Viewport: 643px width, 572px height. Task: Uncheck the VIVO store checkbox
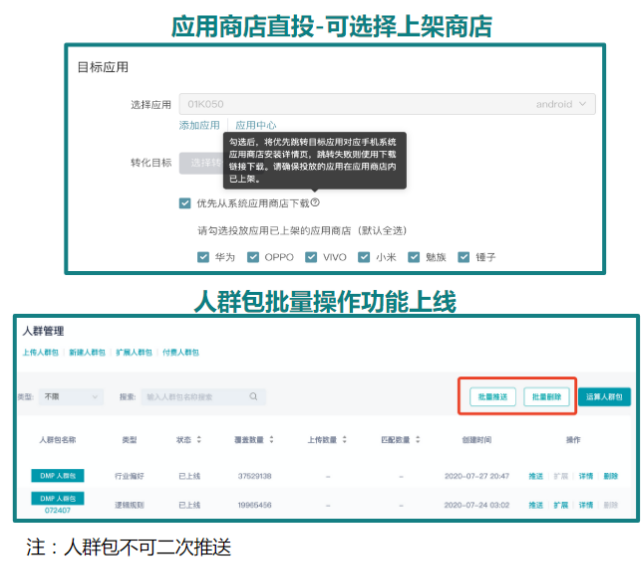point(311,257)
